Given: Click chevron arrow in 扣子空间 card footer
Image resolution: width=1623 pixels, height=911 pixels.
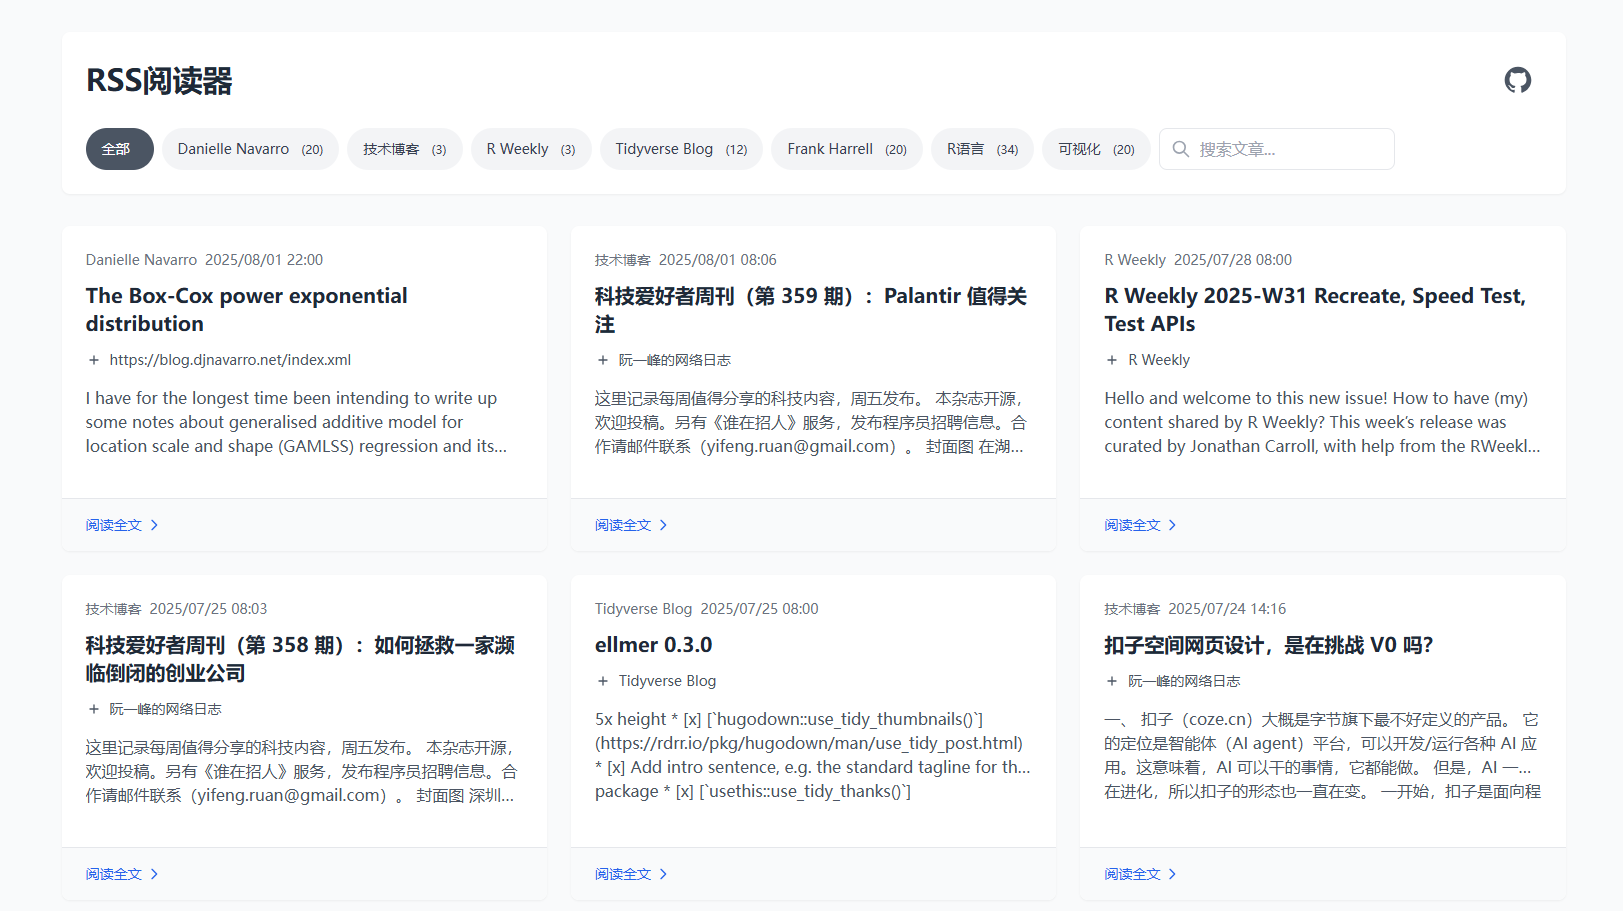Looking at the screenshot, I should [x=1172, y=874].
